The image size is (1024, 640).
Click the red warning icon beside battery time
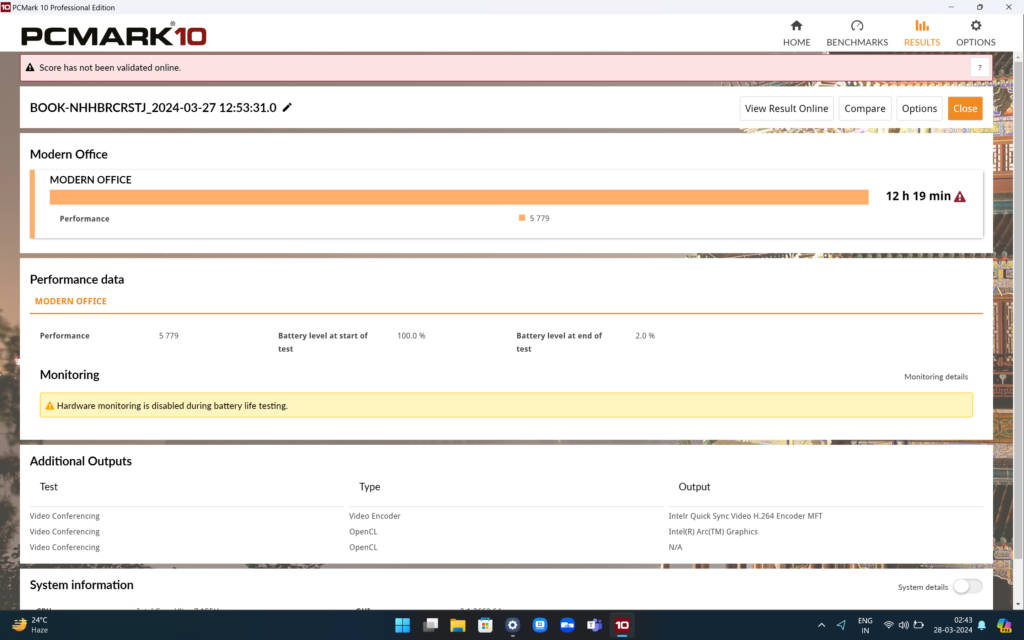[x=959, y=197]
